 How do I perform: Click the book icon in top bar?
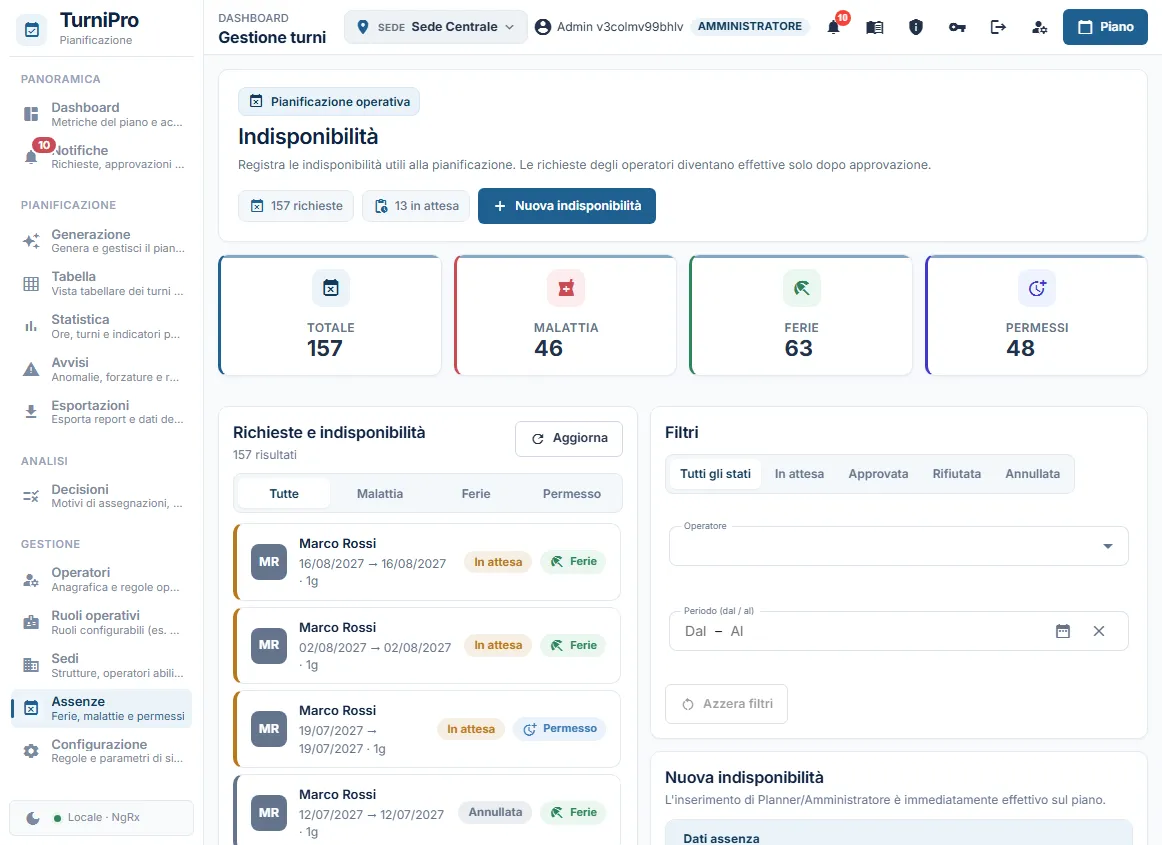(874, 27)
